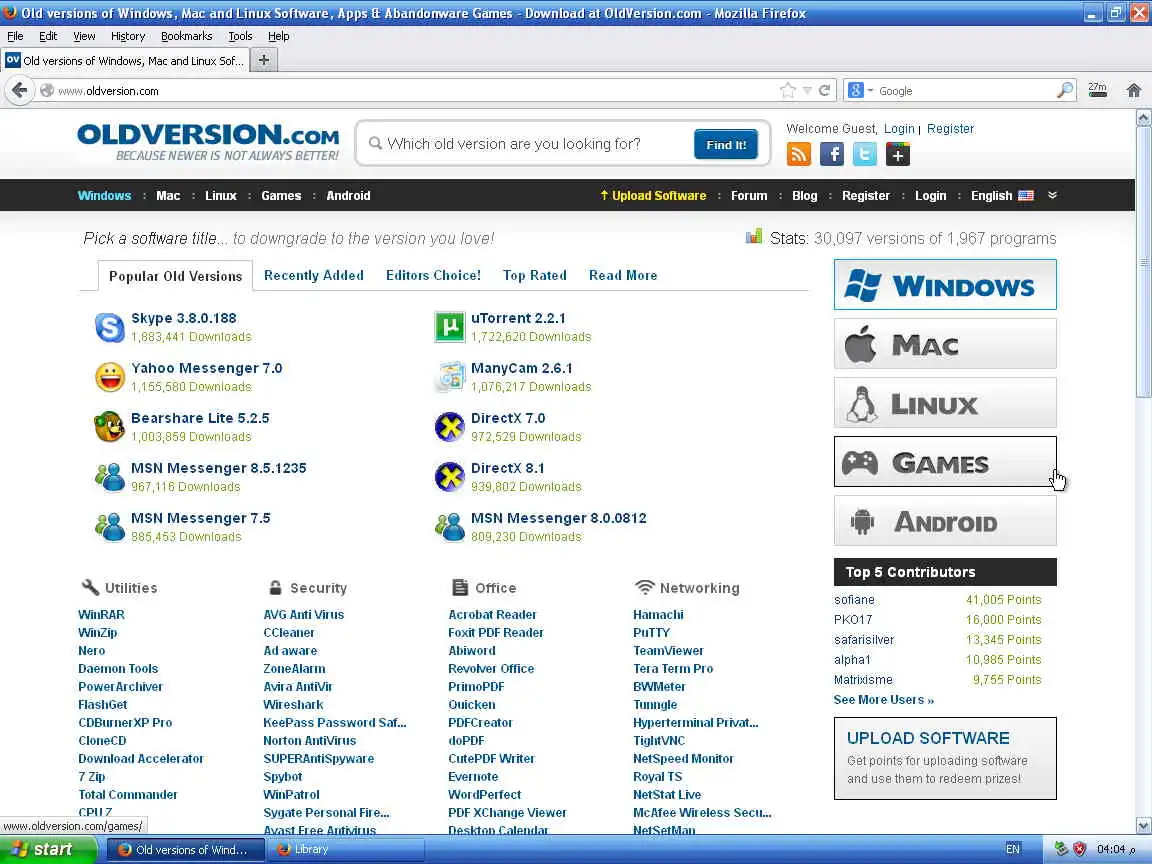Click the EN language indicator in taskbar
The width and height of the screenshot is (1152, 864).
(1013, 849)
